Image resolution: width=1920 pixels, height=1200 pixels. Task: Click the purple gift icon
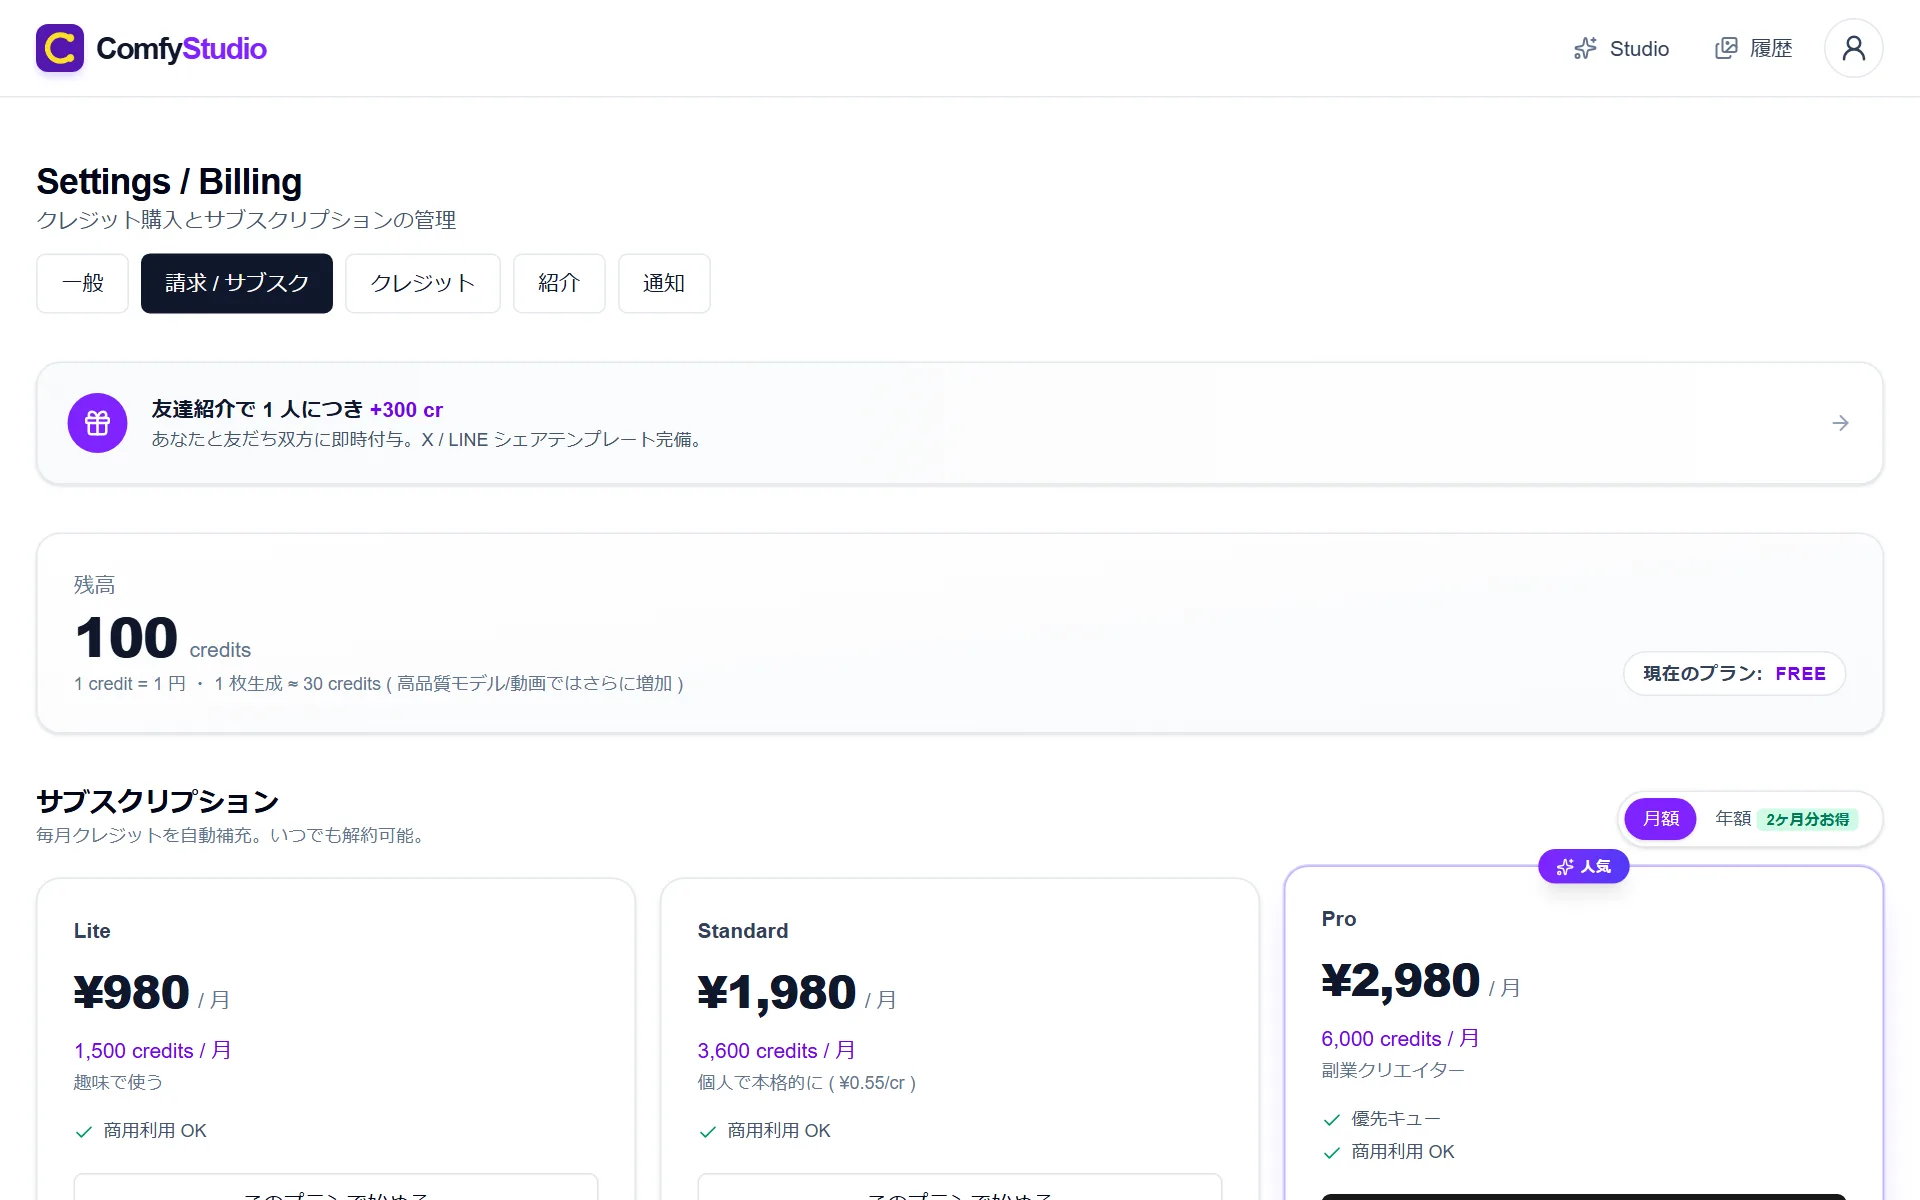click(97, 423)
